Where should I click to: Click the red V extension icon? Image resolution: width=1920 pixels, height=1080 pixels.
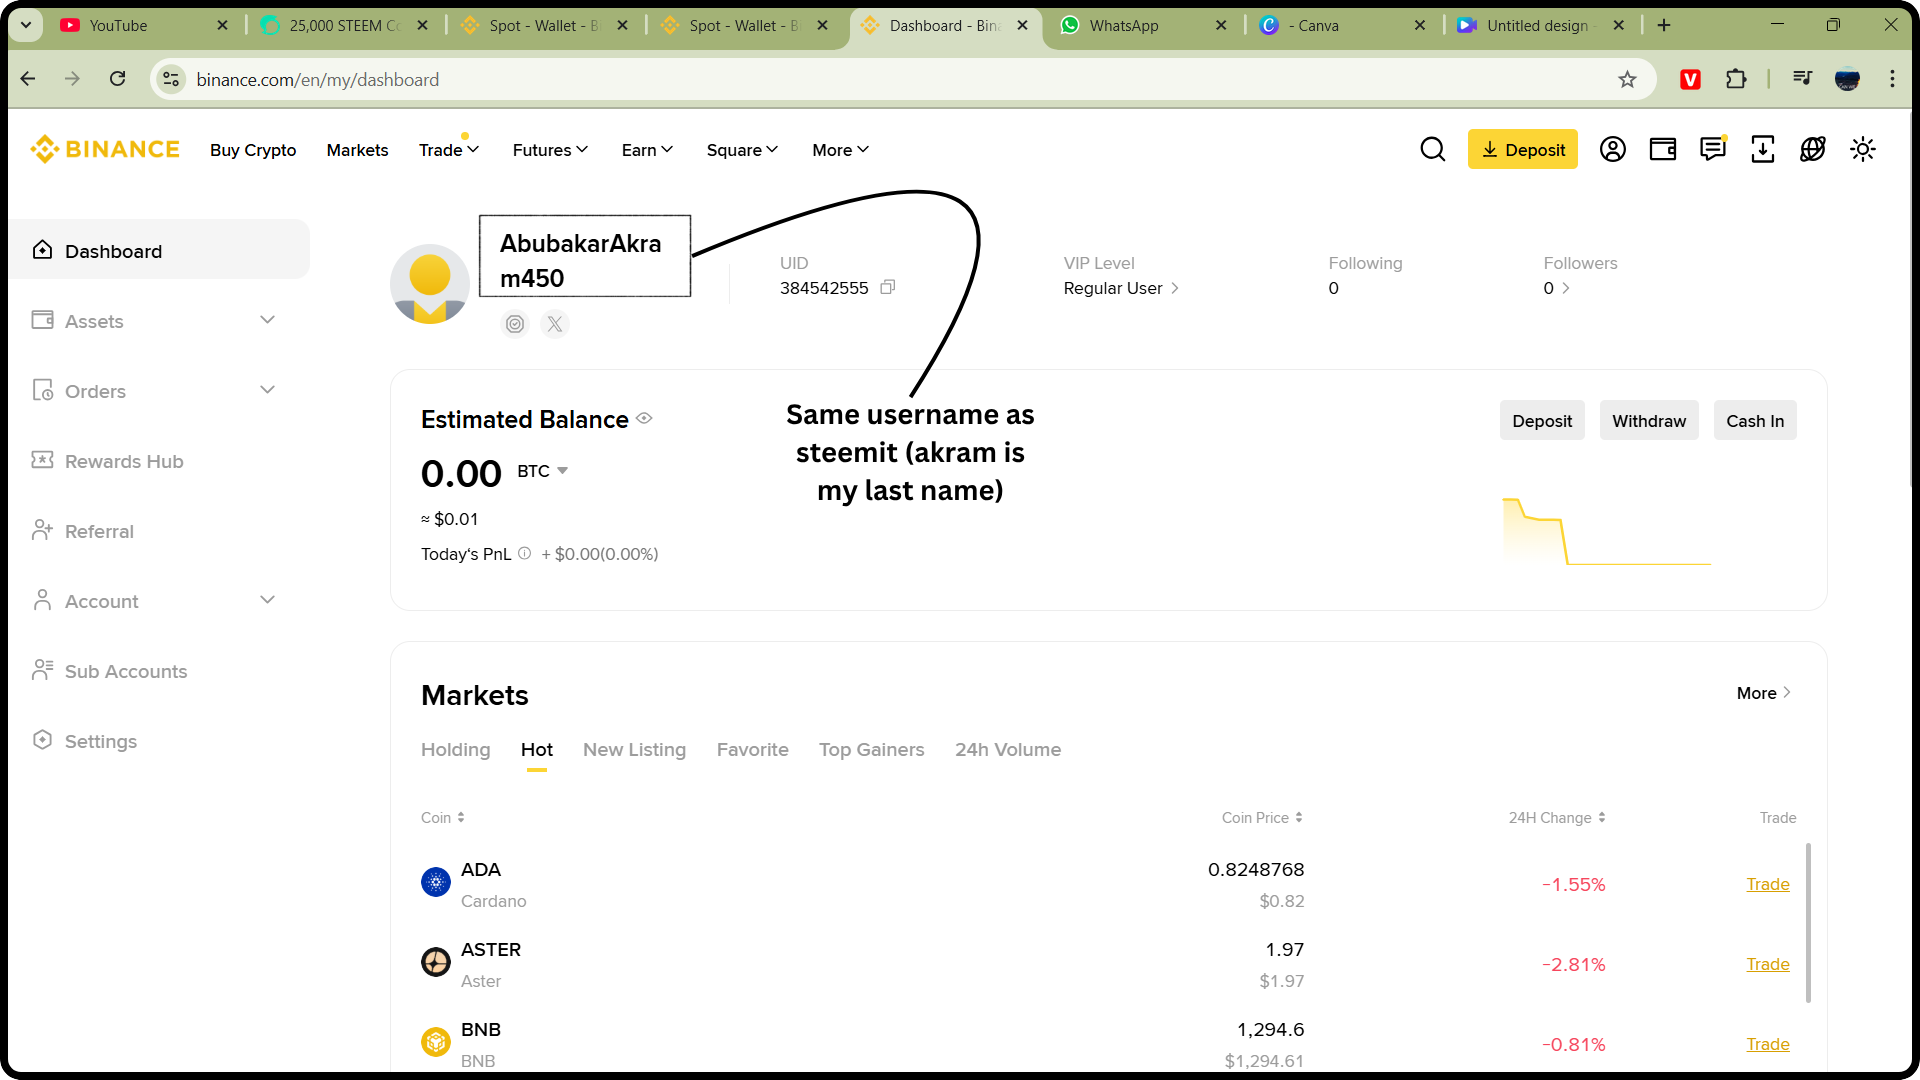[x=1690, y=79]
